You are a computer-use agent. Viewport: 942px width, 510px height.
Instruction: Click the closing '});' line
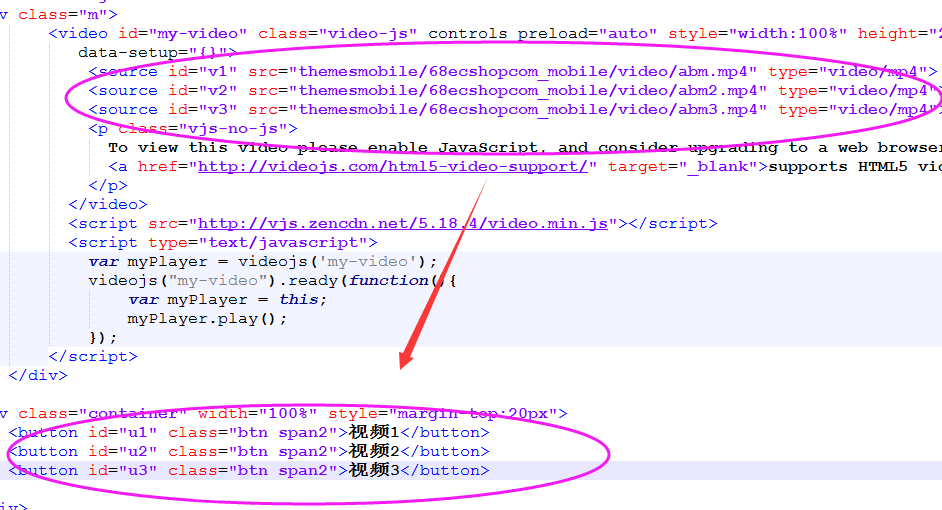click(103, 338)
